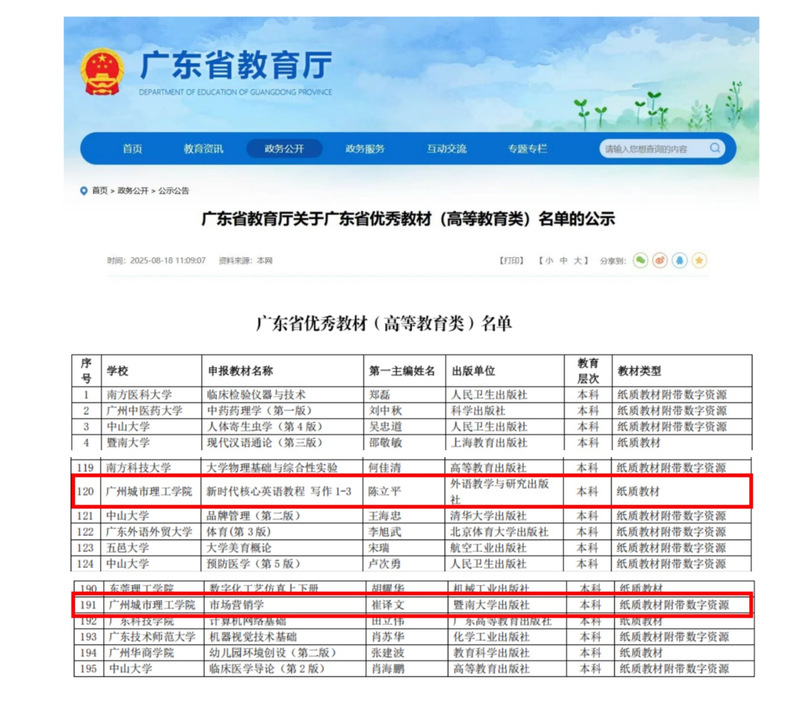Set font size to 大

577,260
